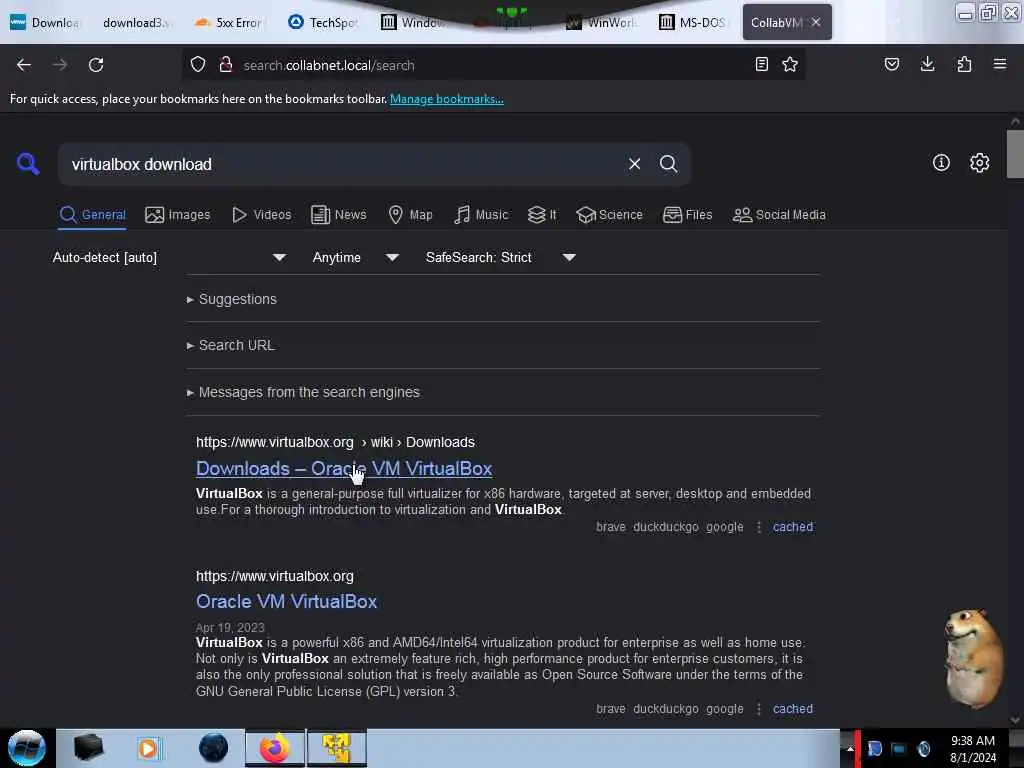Toggle reader view in the address bar
Viewport: 1024px width, 768px height.
pyautogui.click(x=761, y=64)
